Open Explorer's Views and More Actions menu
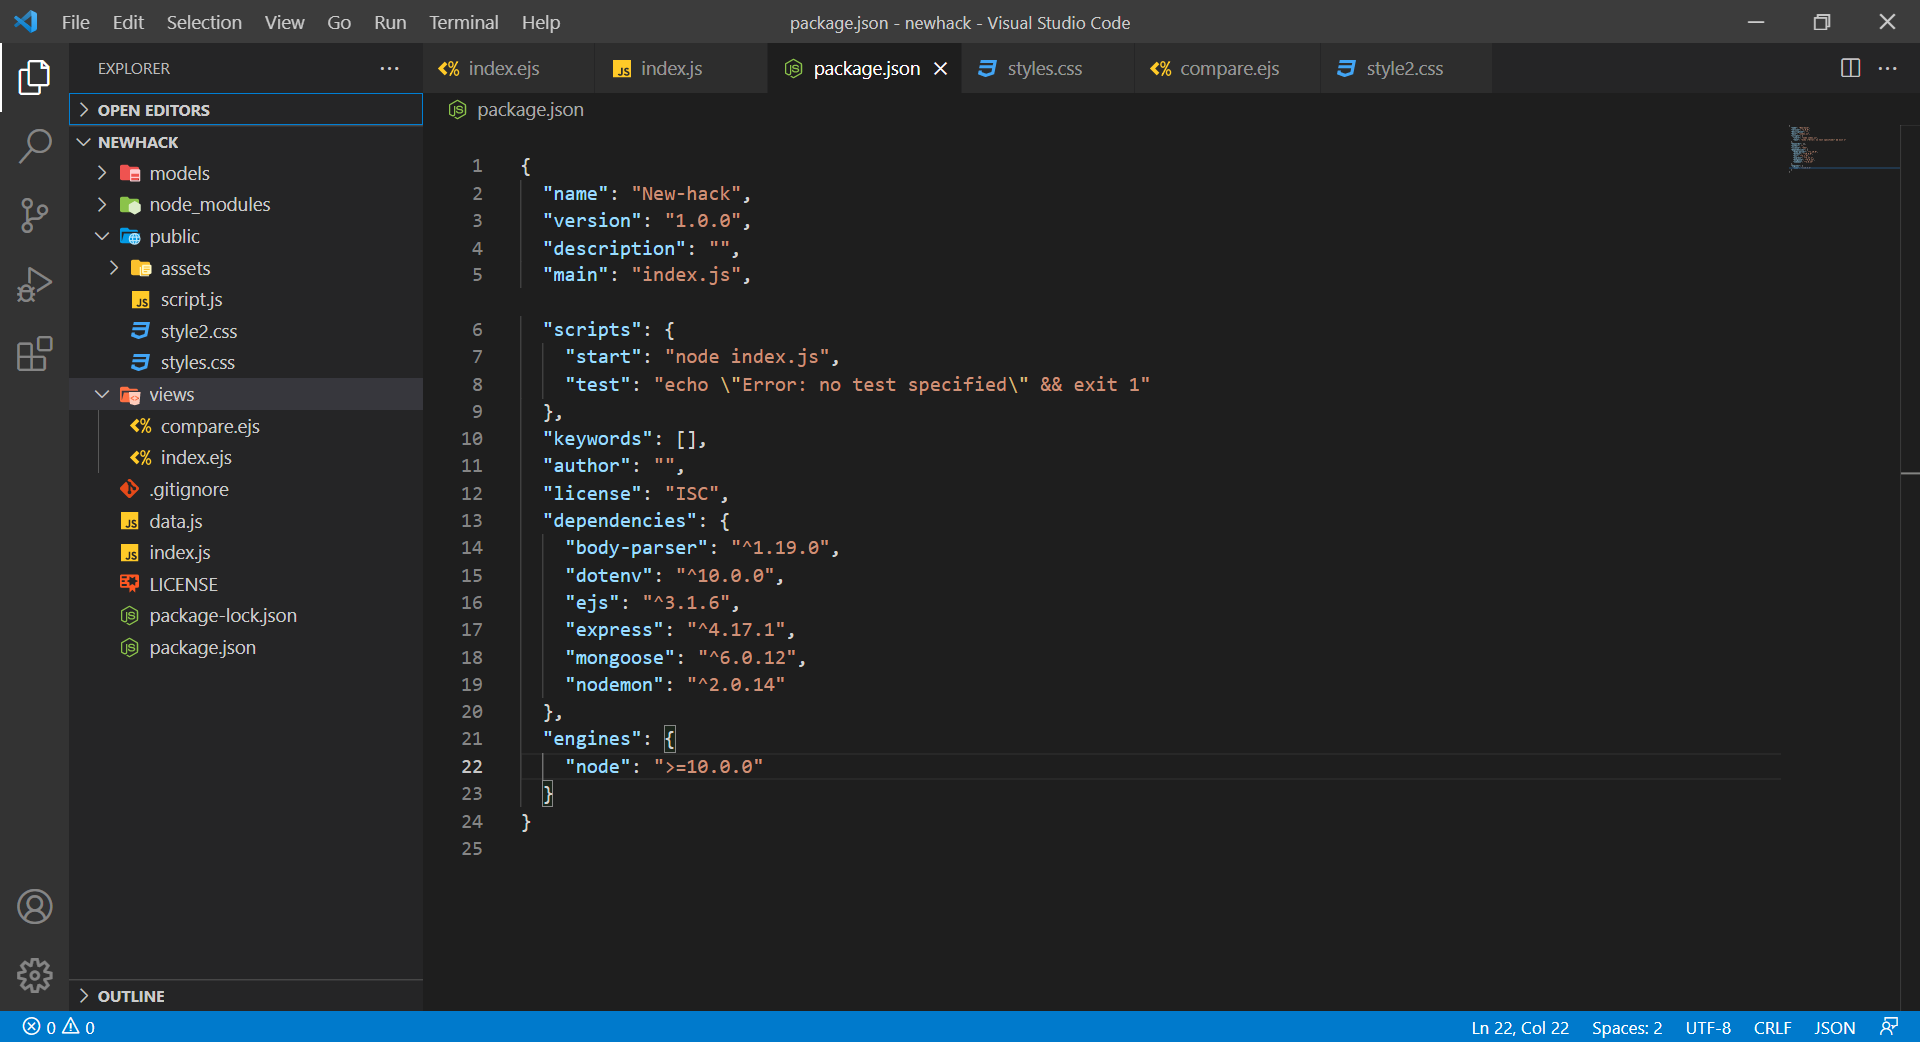Image resolution: width=1920 pixels, height=1042 pixels. [x=389, y=68]
